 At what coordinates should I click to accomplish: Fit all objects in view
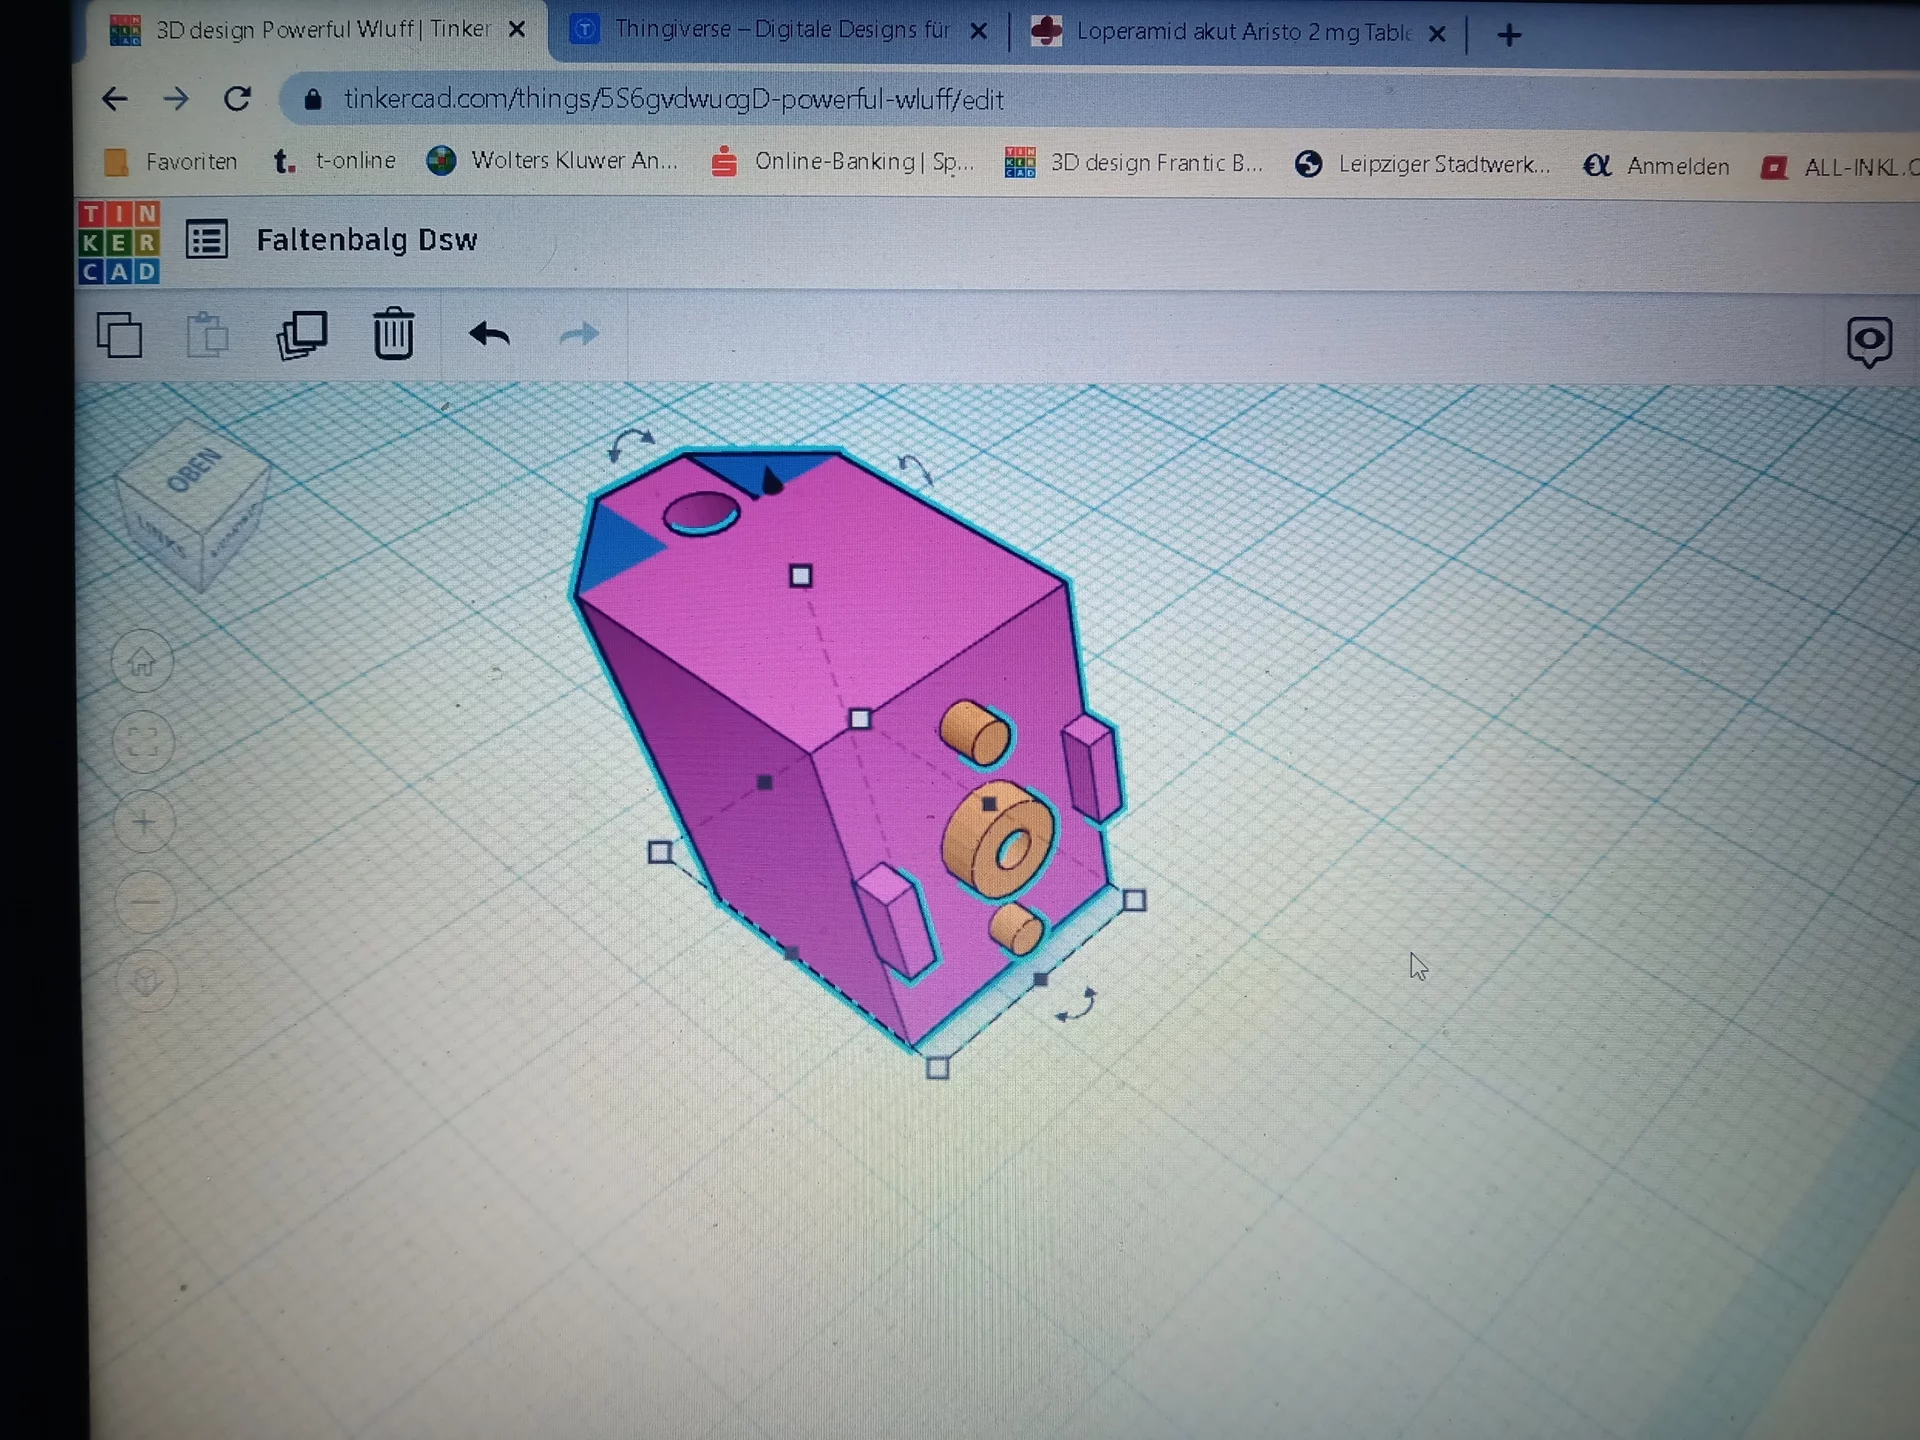point(143,742)
